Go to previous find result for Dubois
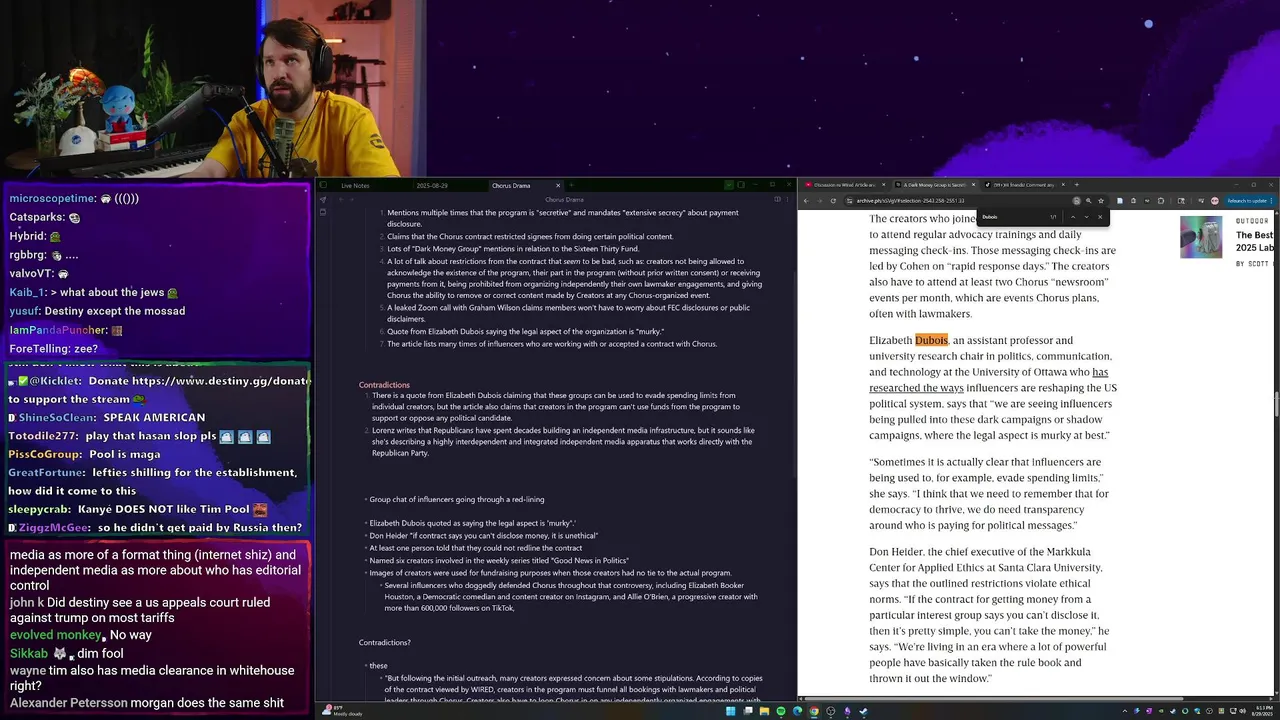This screenshot has height=720, width=1280. tap(1073, 217)
